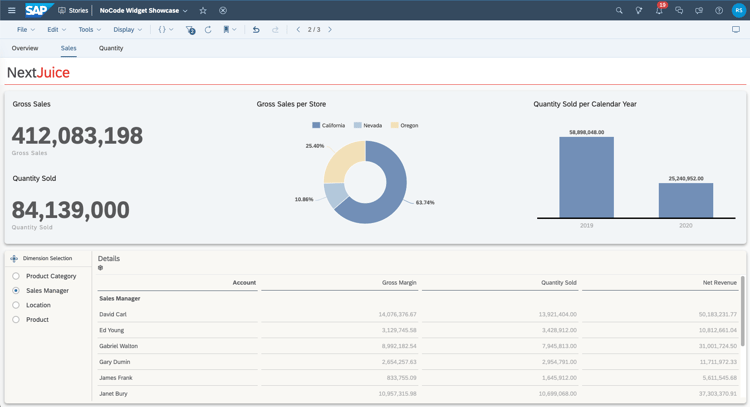Click the small icon under Details title
The image size is (750, 407).
pos(100,268)
